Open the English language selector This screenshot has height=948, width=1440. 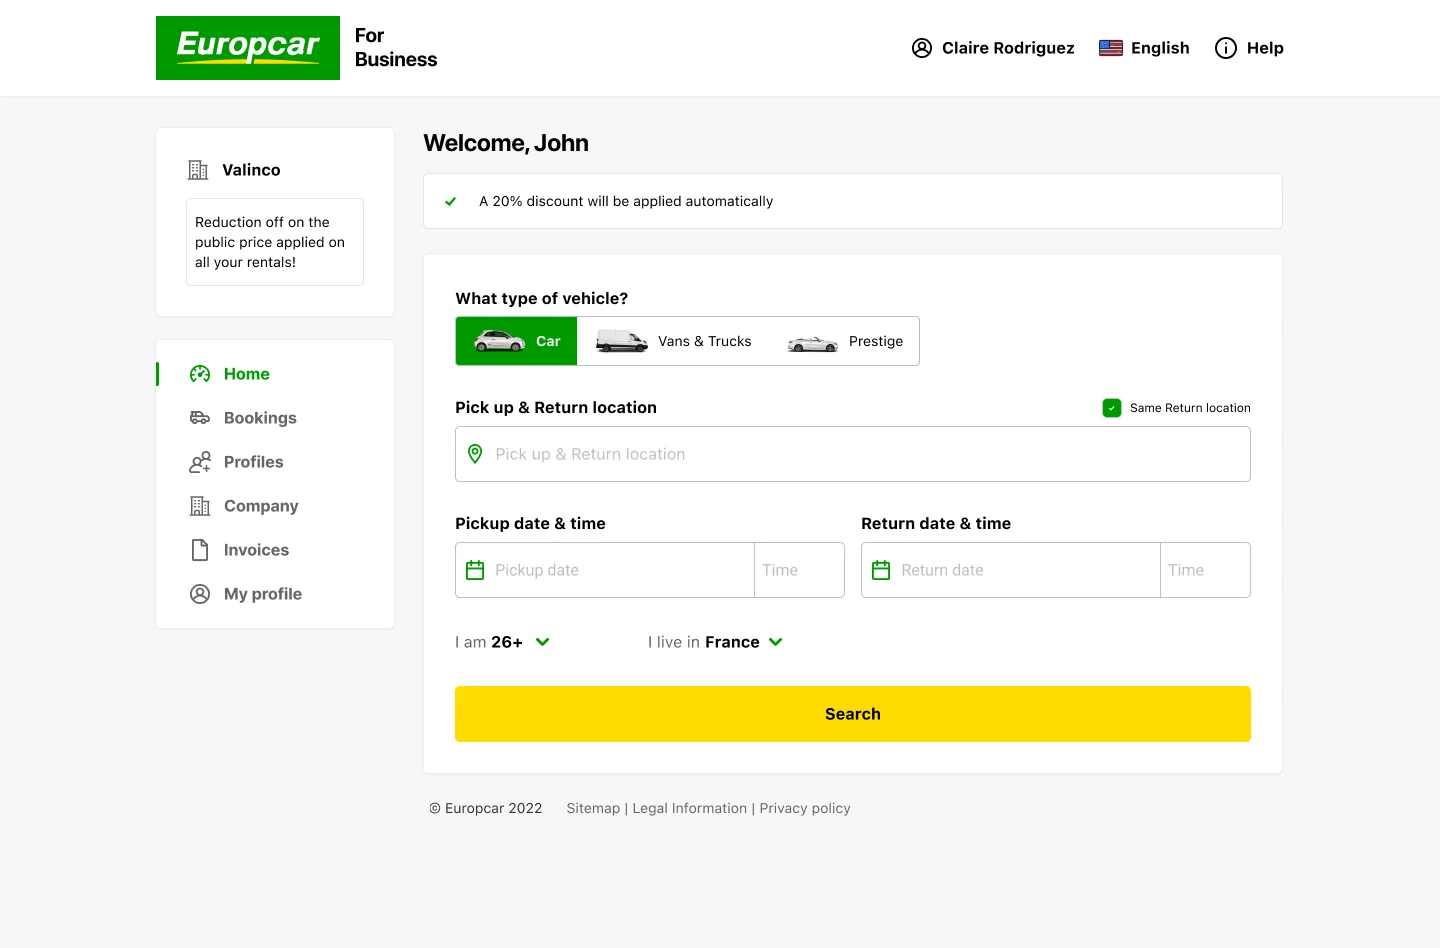pyautogui.click(x=1144, y=48)
